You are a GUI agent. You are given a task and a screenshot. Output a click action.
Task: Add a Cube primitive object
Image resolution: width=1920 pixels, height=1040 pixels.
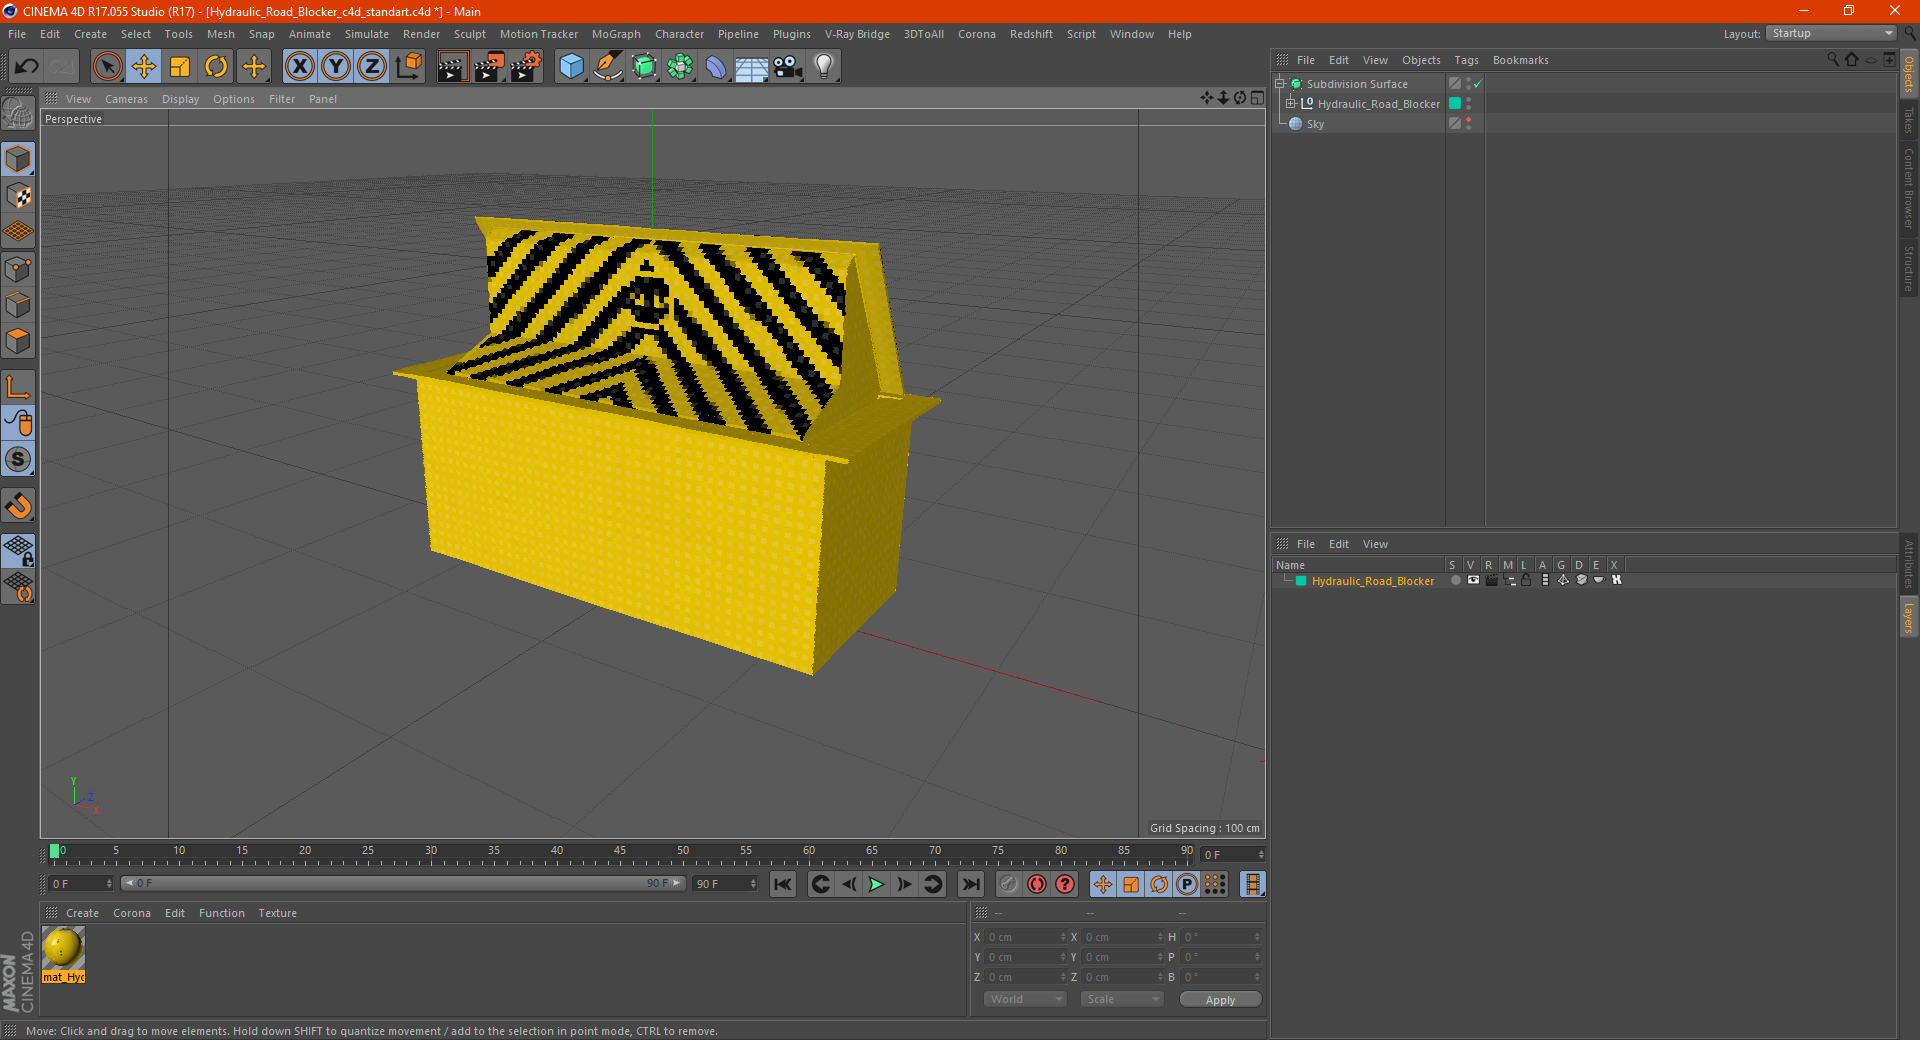pyautogui.click(x=571, y=67)
